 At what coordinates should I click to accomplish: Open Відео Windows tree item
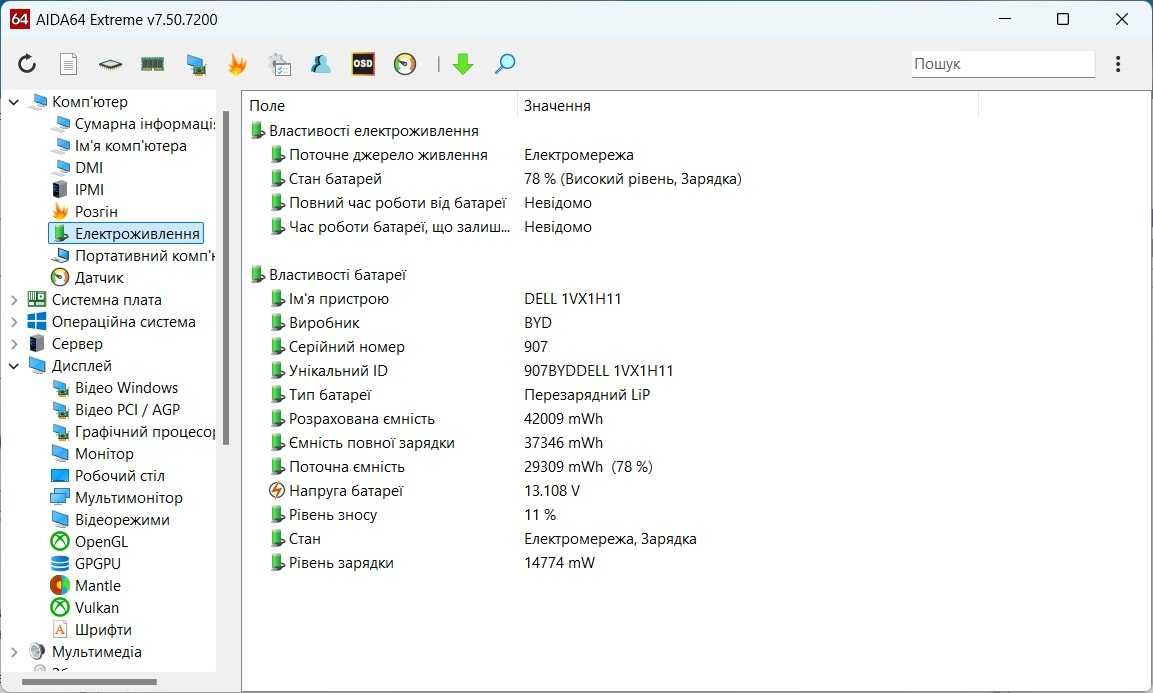pyautogui.click(x=115, y=388)
